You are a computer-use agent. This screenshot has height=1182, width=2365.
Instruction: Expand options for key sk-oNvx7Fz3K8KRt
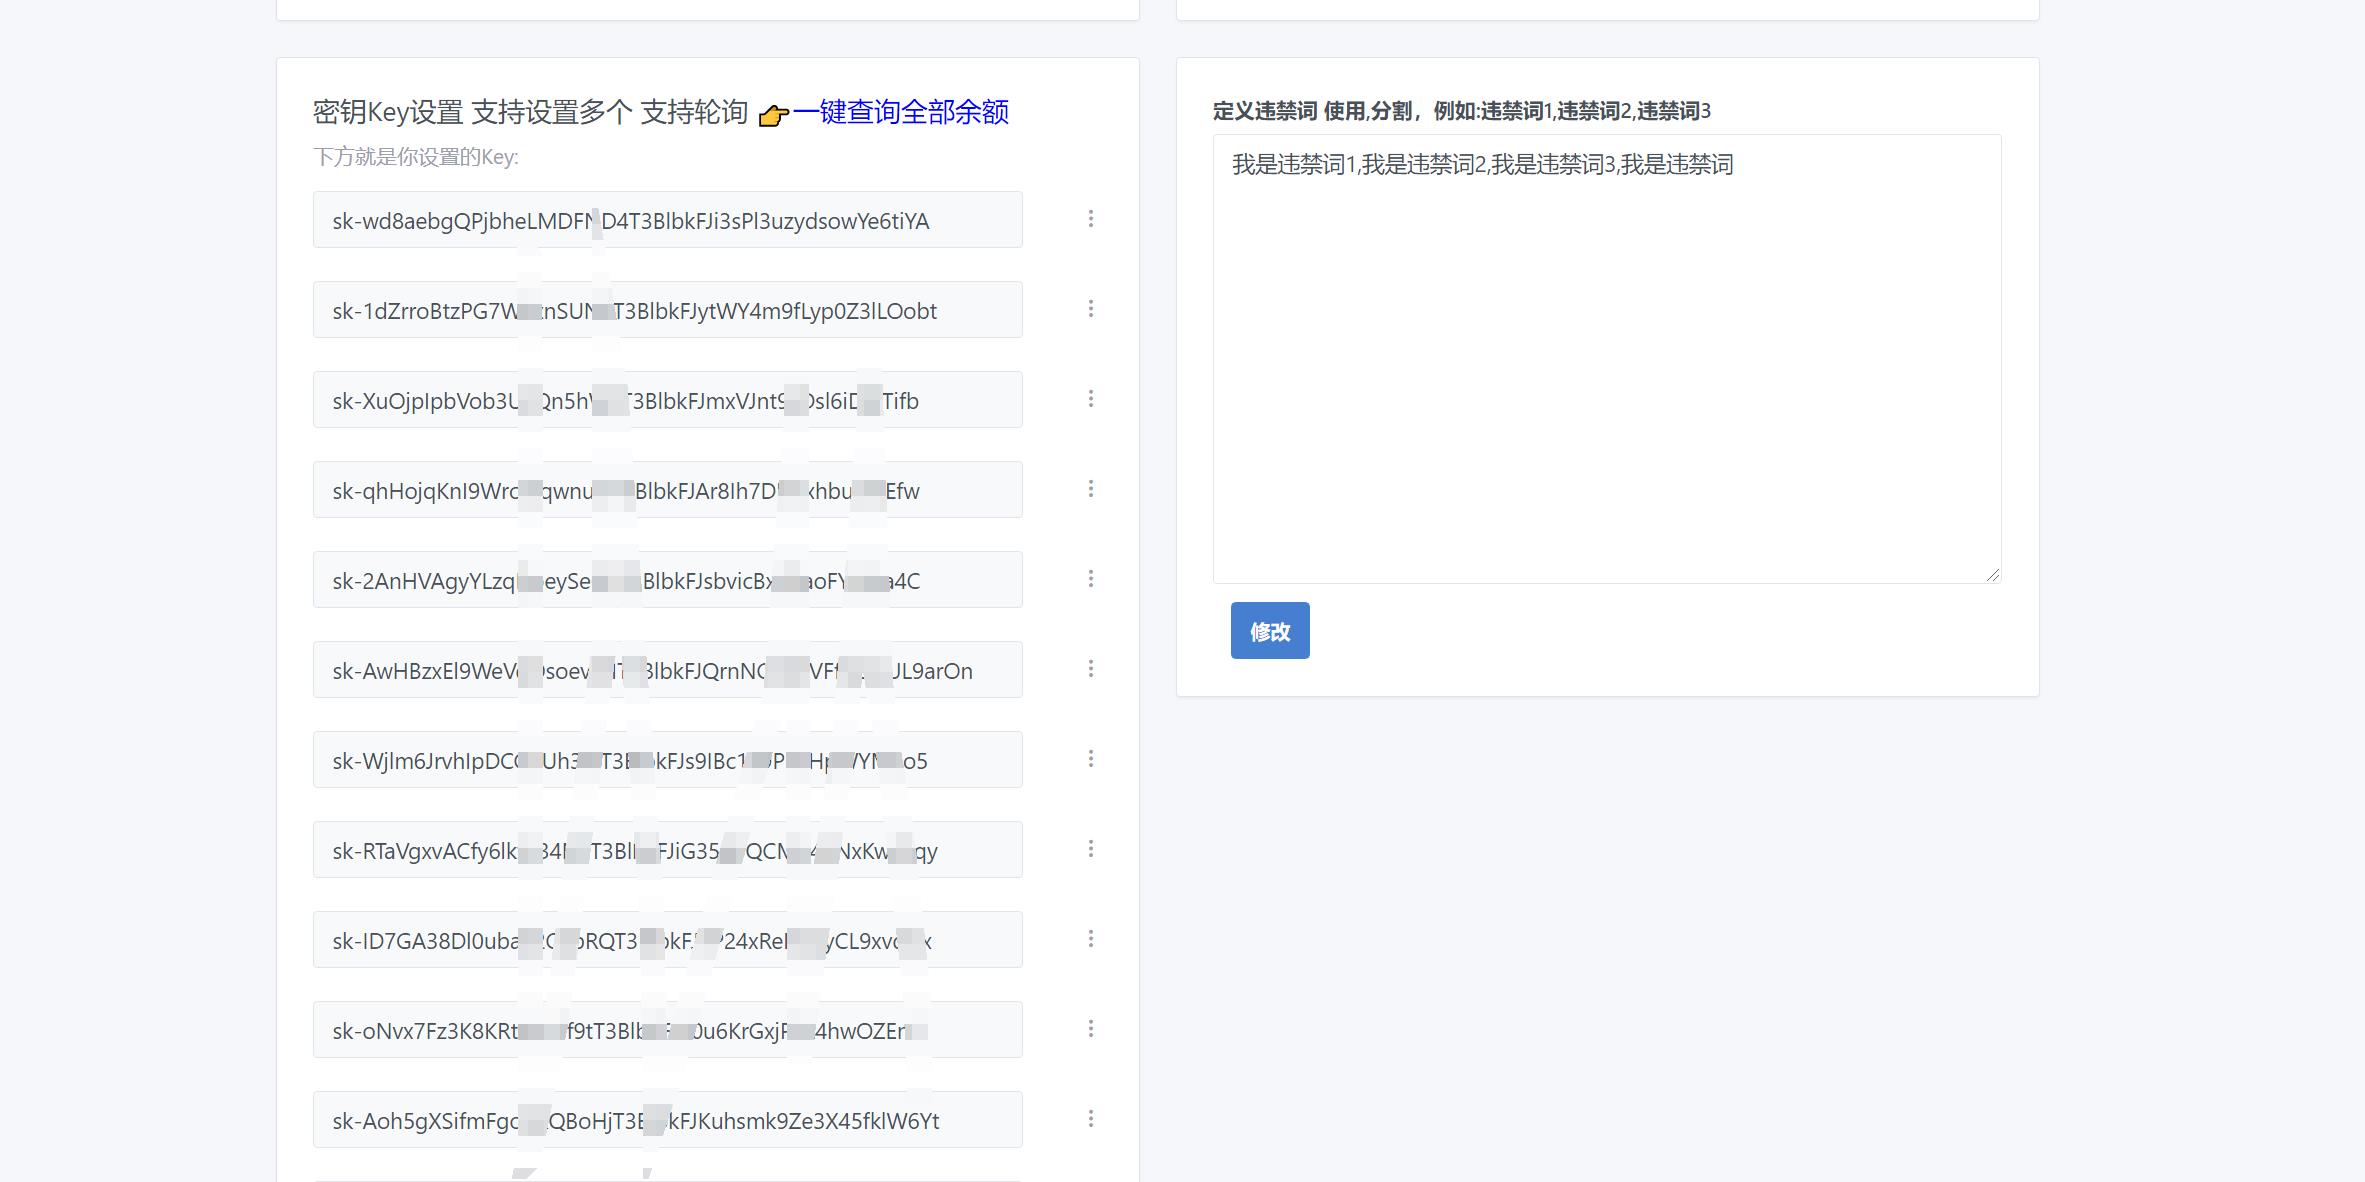pos(1092,1029)
